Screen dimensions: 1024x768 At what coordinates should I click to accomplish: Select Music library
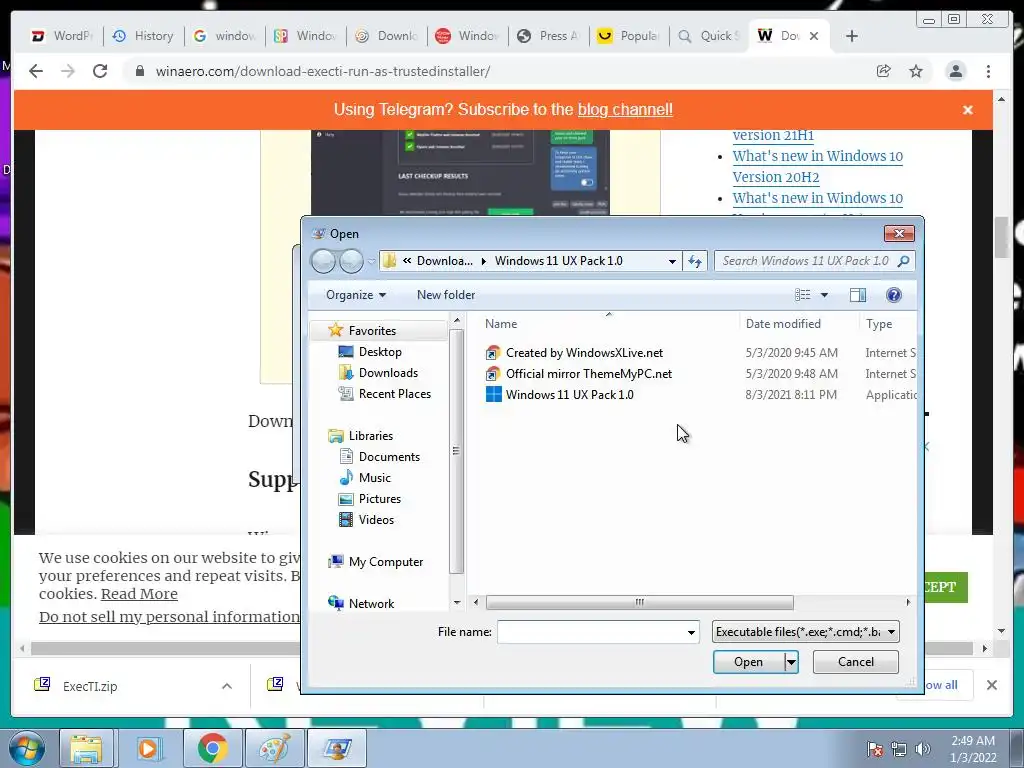click(x=374, y=478)
